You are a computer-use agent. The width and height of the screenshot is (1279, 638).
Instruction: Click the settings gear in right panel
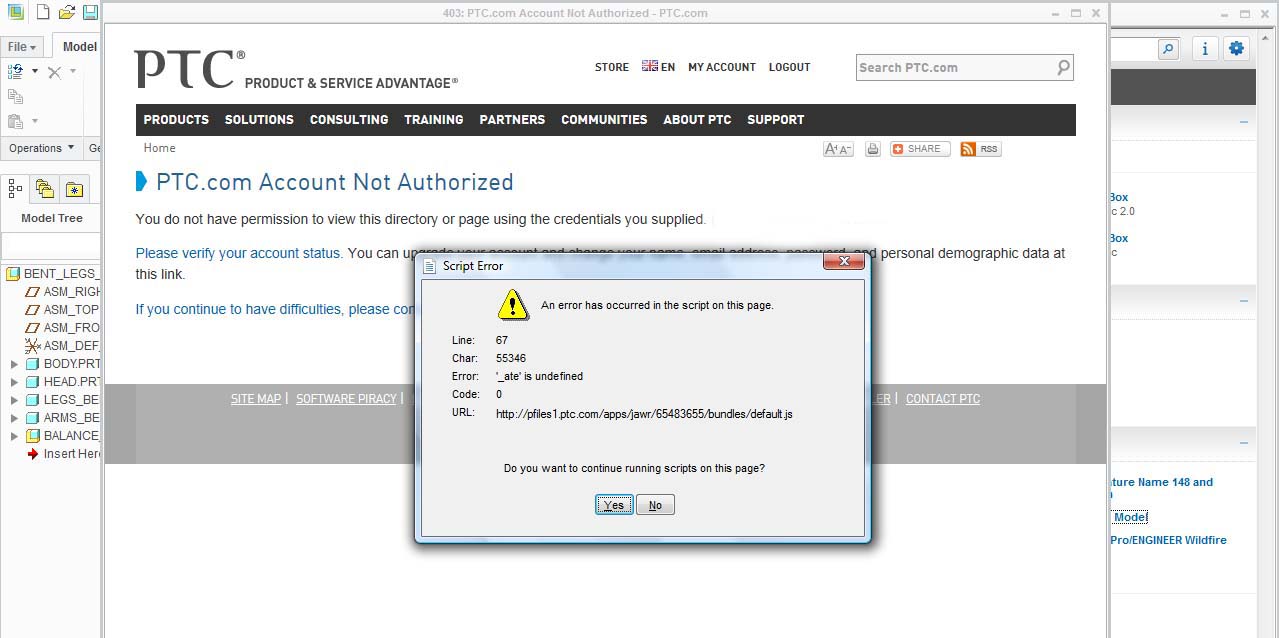click(x=1237, y=48)
